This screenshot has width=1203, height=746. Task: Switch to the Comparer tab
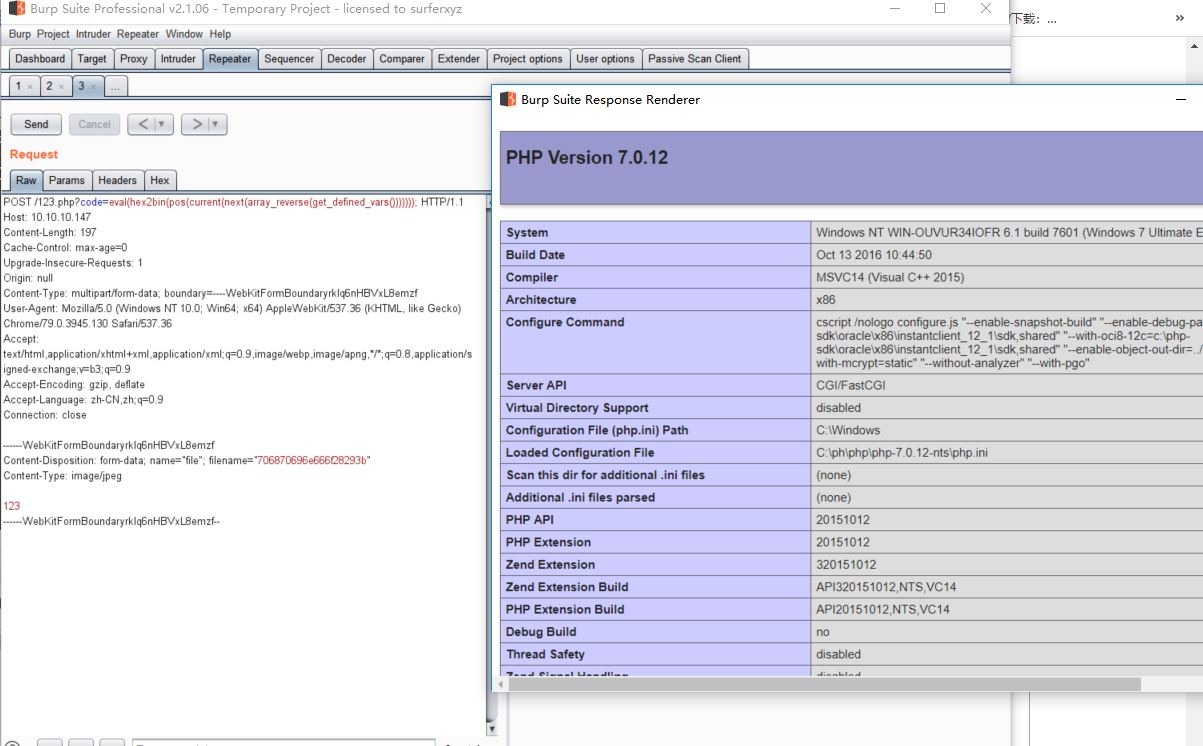click(x=402, y=59)
